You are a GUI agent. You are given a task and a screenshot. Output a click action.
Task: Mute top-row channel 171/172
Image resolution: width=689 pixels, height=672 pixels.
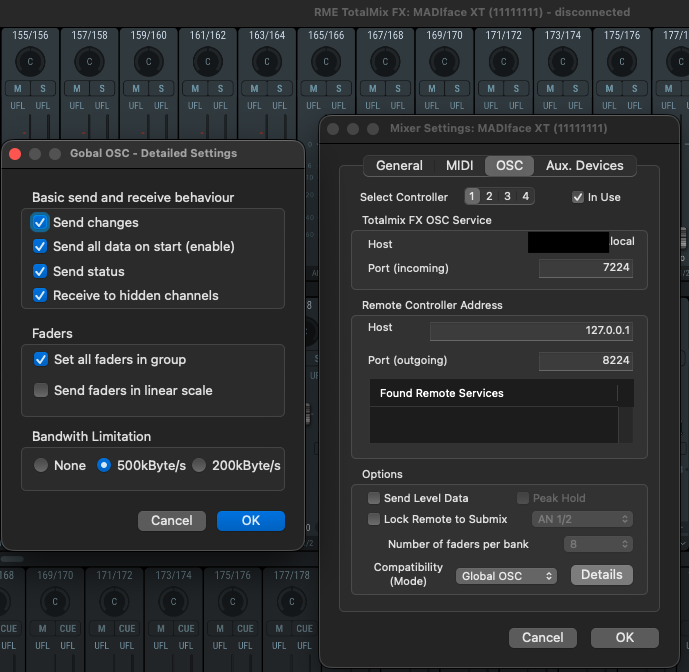[491, 88]
